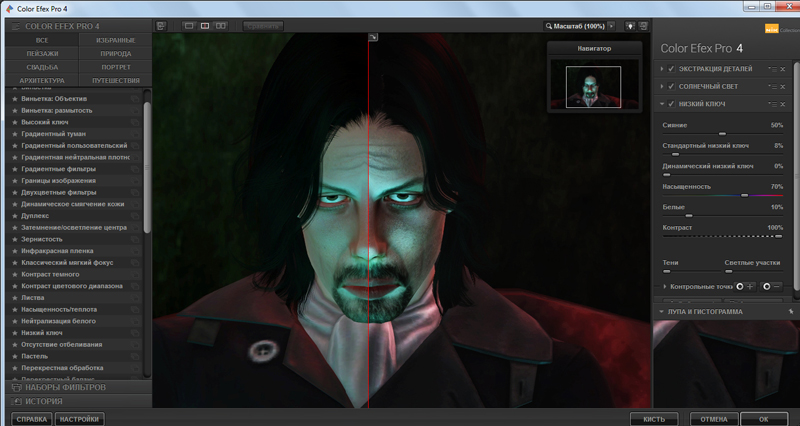Click the single image view icon
Screen dimensions: 800x426
189,26
